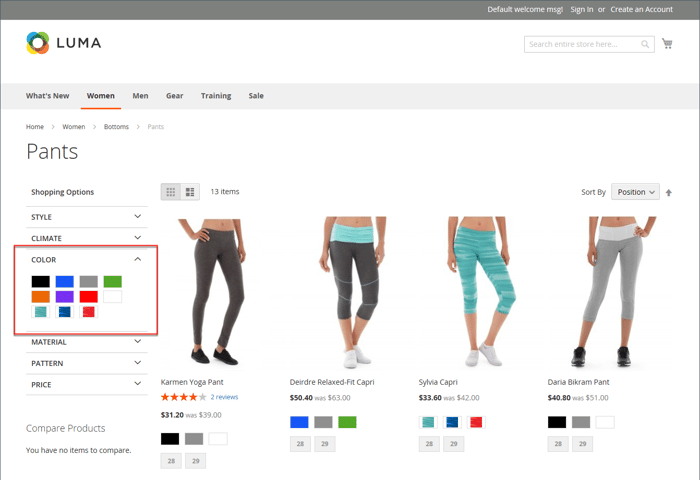700x480 pixels.
Task: Select white swatch on Karmen Yoga Pant
Action: point(218,439)
